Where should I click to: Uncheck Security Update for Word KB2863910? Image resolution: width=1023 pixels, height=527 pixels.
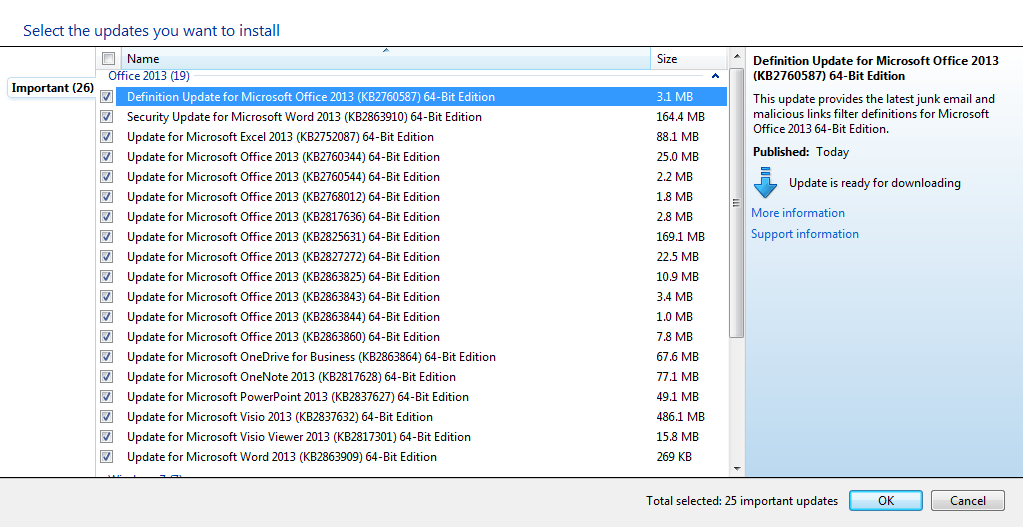[x=106, y=117]
